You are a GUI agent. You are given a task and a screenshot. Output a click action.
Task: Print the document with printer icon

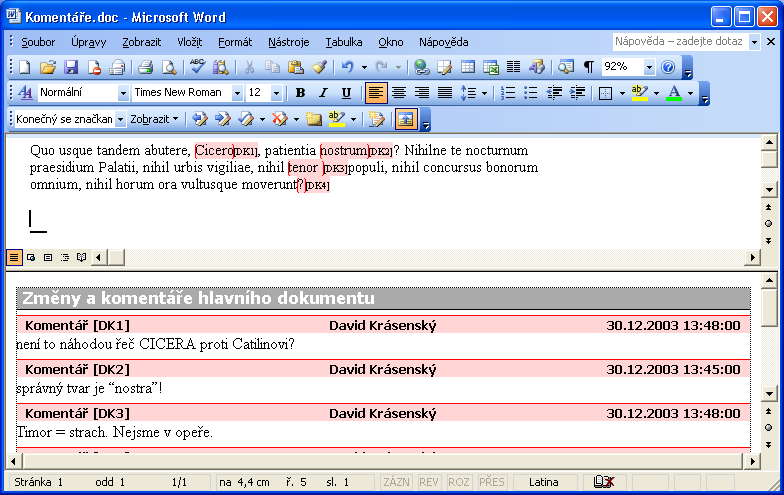[x=146, y=67]
